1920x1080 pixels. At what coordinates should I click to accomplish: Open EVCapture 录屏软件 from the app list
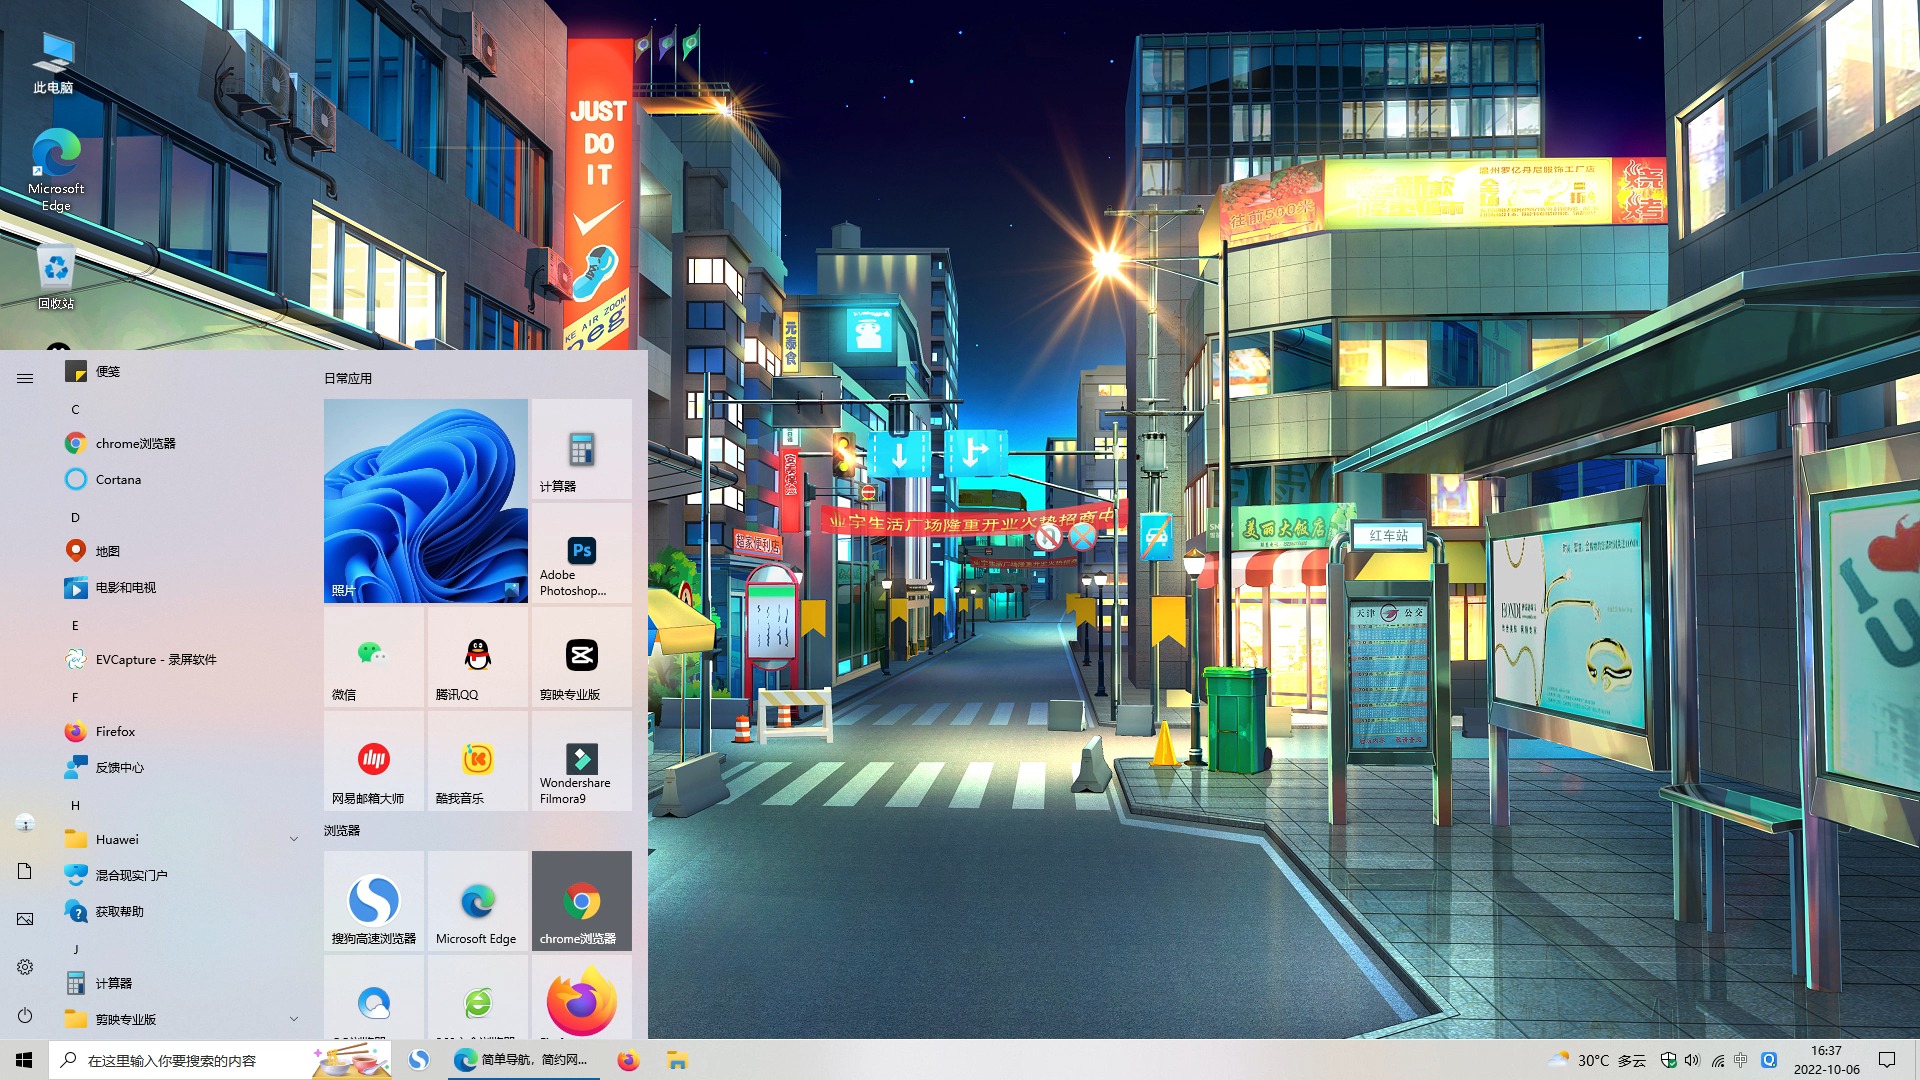tap(155, 659)
